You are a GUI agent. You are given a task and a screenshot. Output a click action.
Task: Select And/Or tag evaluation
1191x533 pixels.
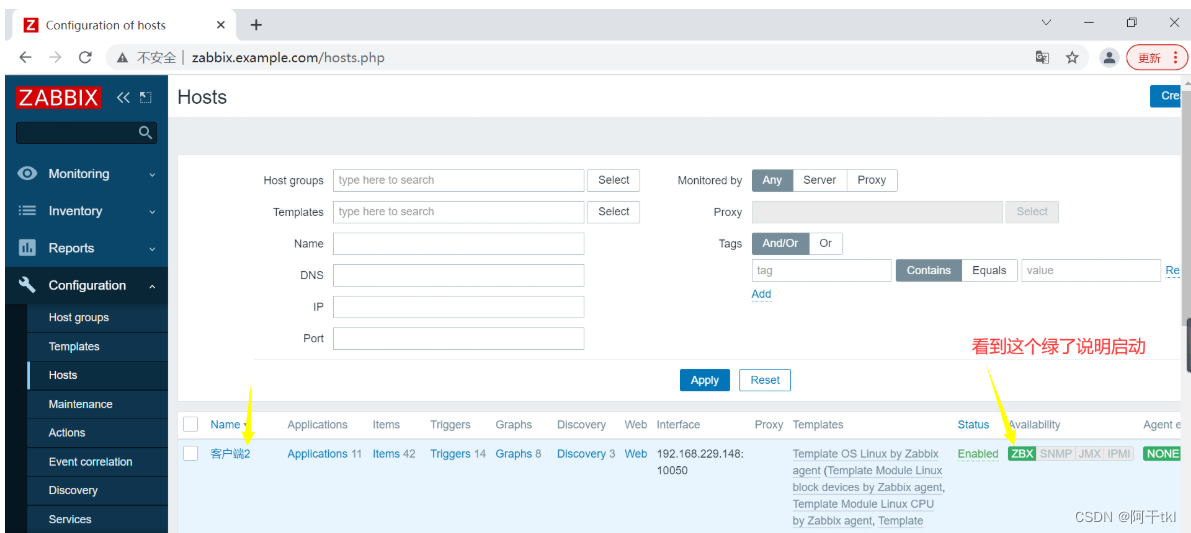click(x=781, y=243)
